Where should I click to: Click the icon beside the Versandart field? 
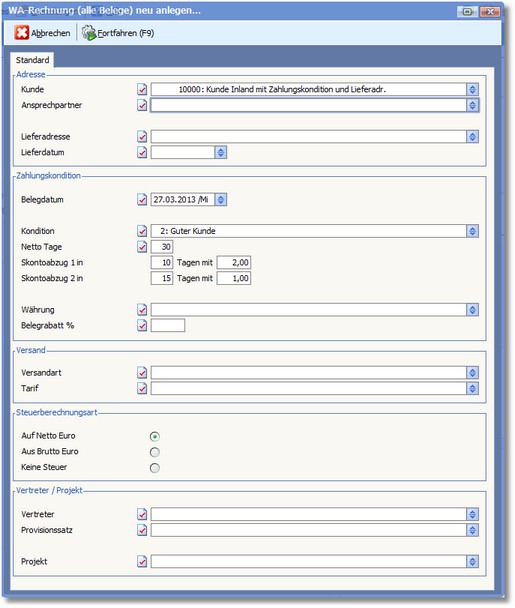tap(142, 373)
